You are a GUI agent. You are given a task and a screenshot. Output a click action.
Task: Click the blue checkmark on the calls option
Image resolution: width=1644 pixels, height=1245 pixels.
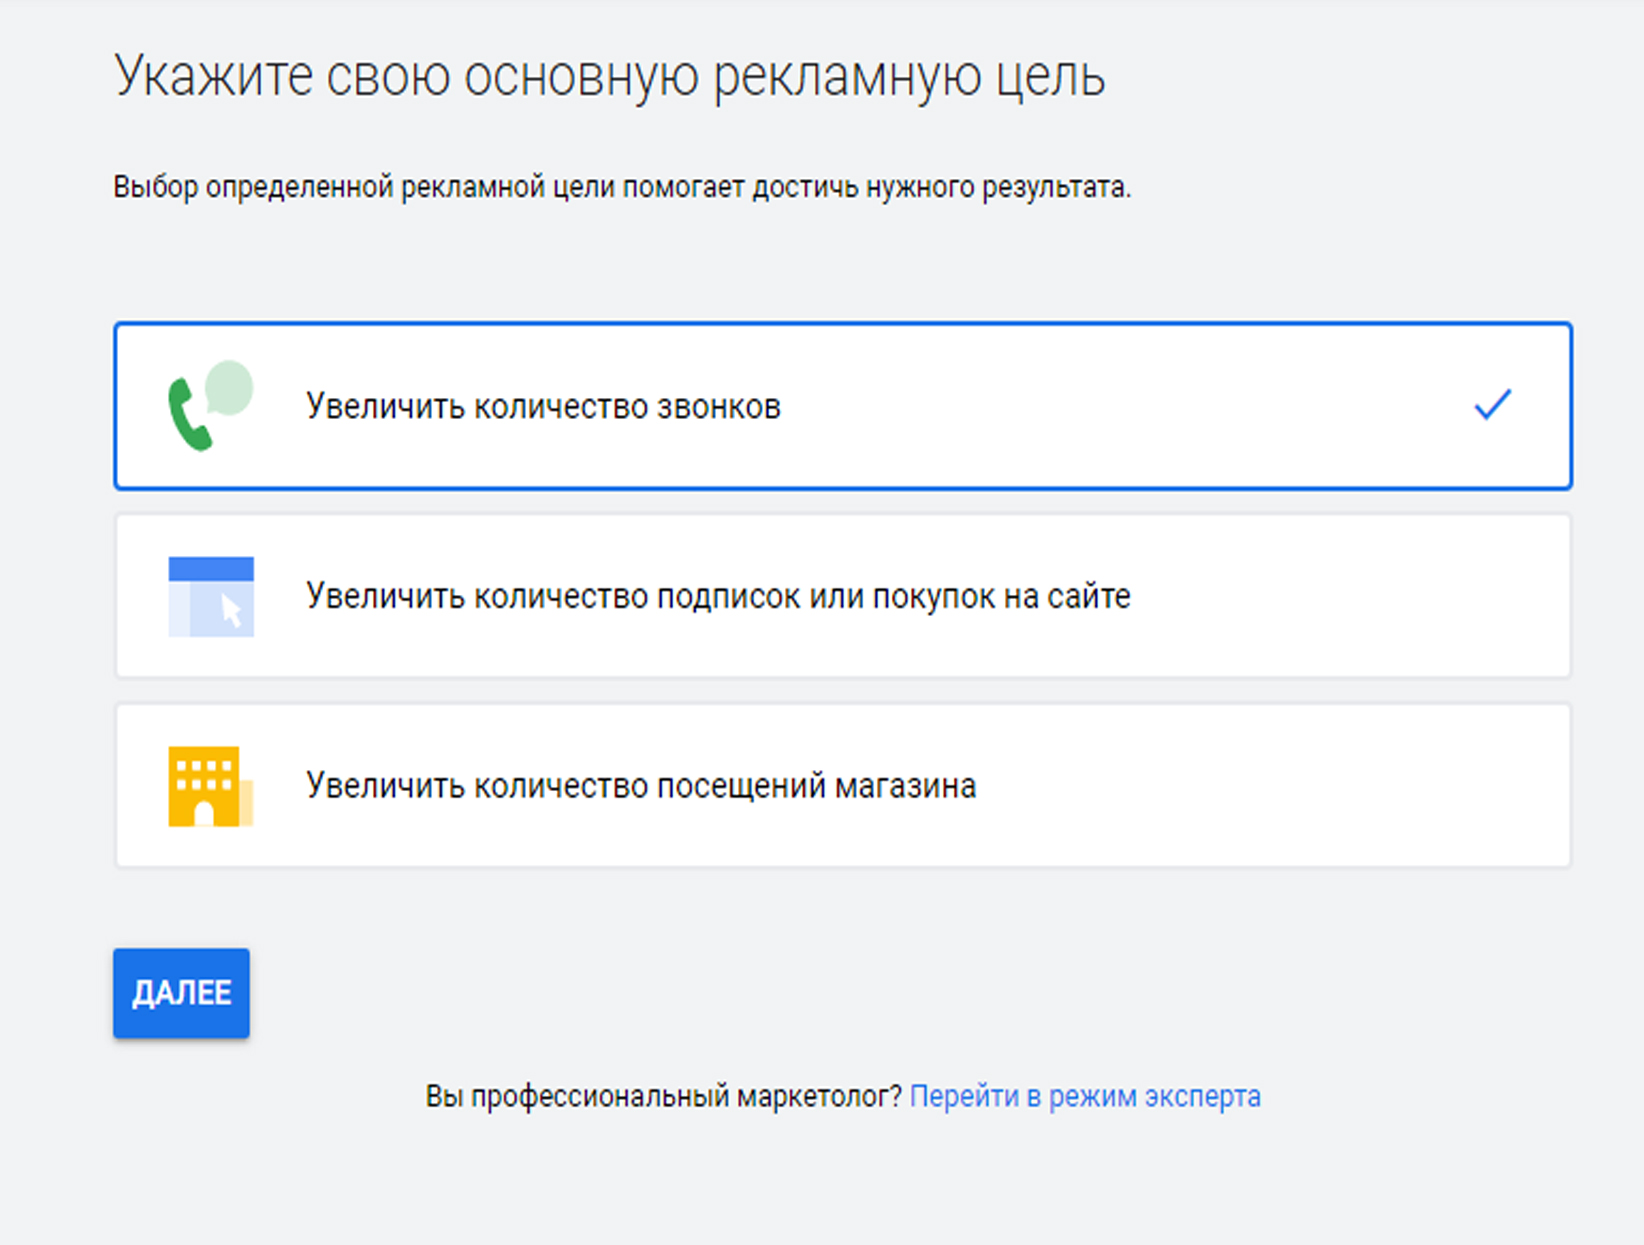click(1492, 405)
